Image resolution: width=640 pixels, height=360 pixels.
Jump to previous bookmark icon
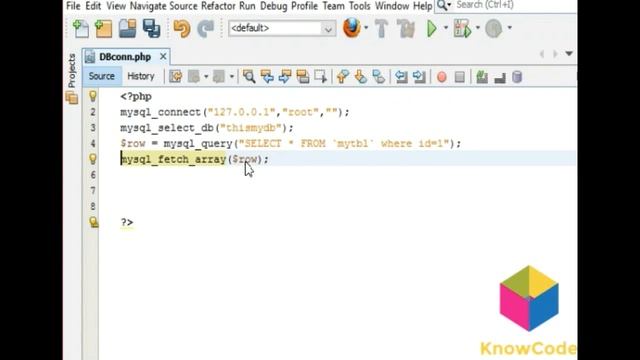342,76
